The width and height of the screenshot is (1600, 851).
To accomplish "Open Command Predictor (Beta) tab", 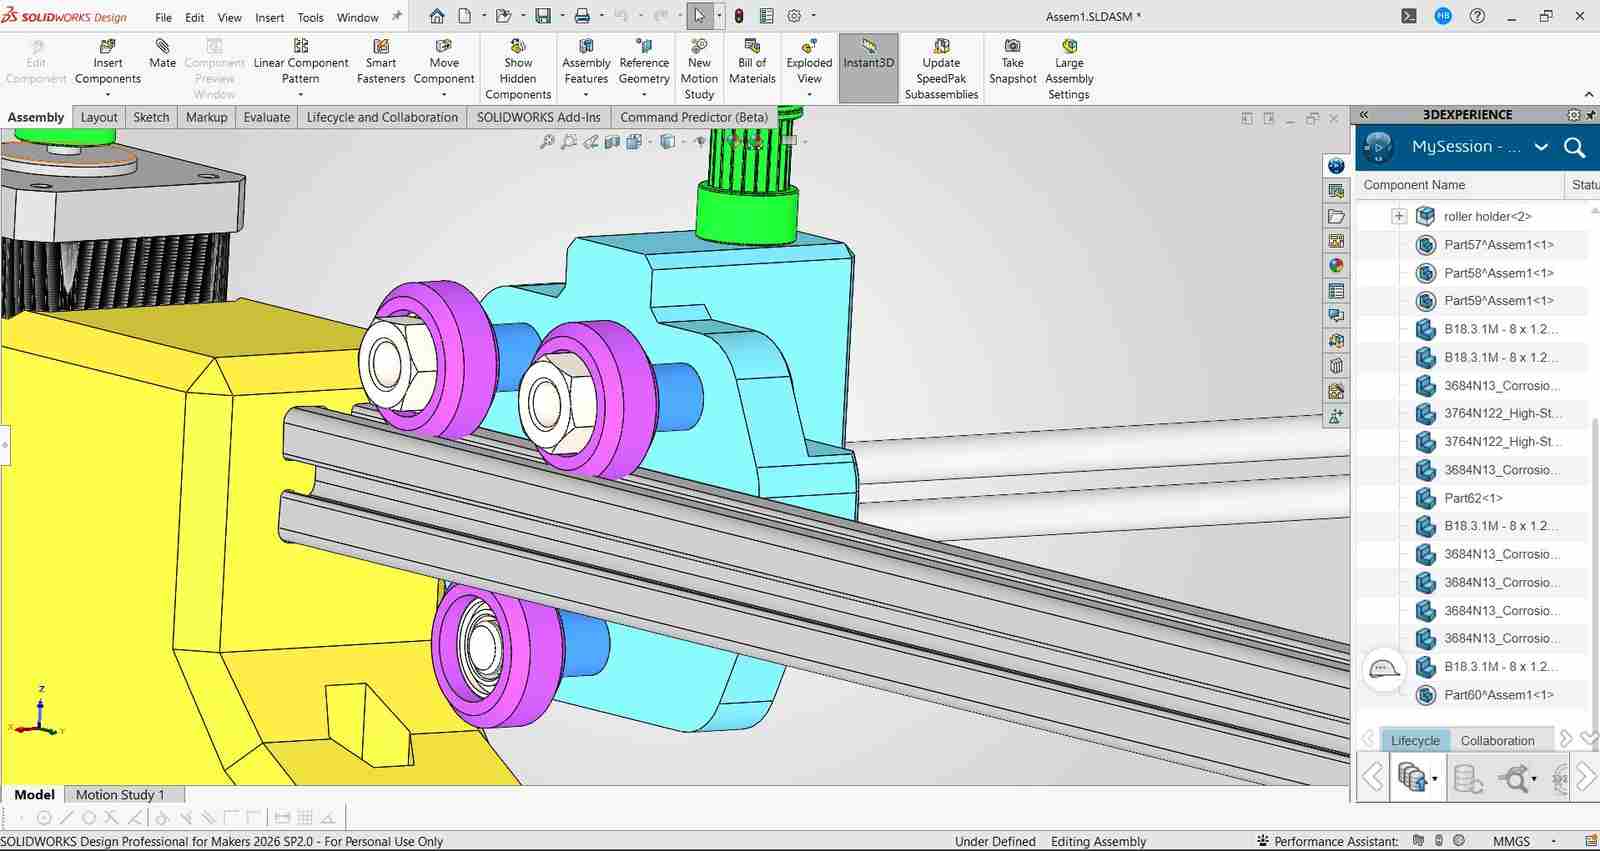I will tap(694, 117).
